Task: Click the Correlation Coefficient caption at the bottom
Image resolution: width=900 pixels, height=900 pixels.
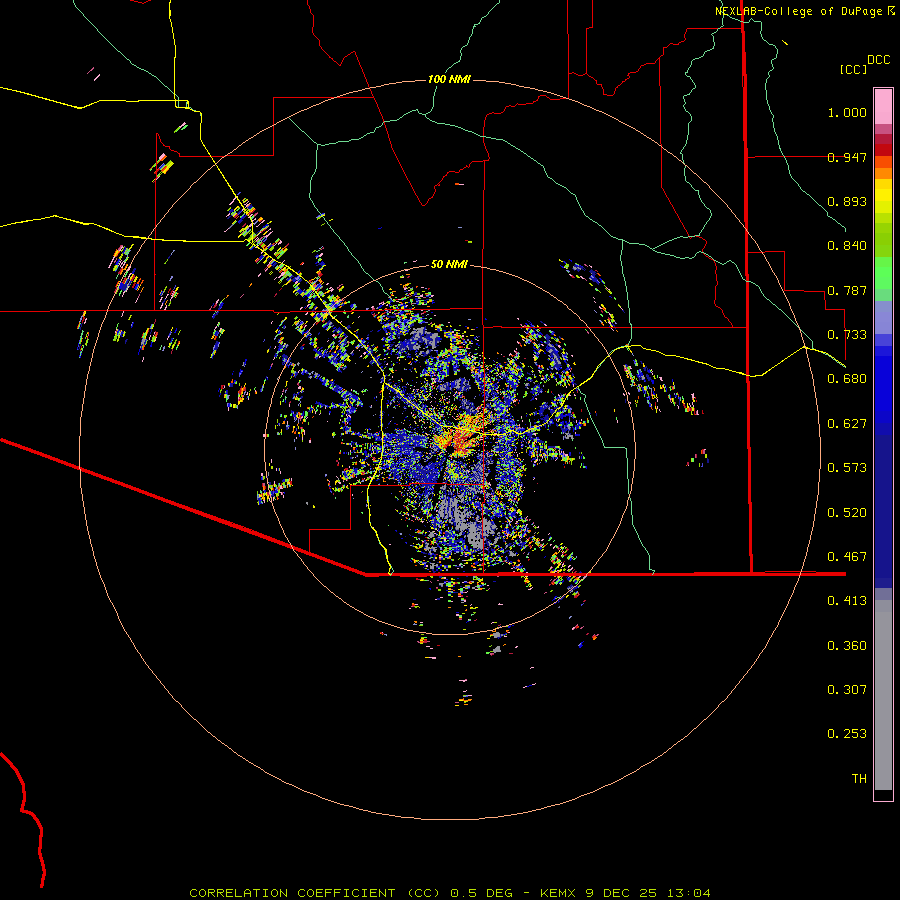Action: click(449, 893)
